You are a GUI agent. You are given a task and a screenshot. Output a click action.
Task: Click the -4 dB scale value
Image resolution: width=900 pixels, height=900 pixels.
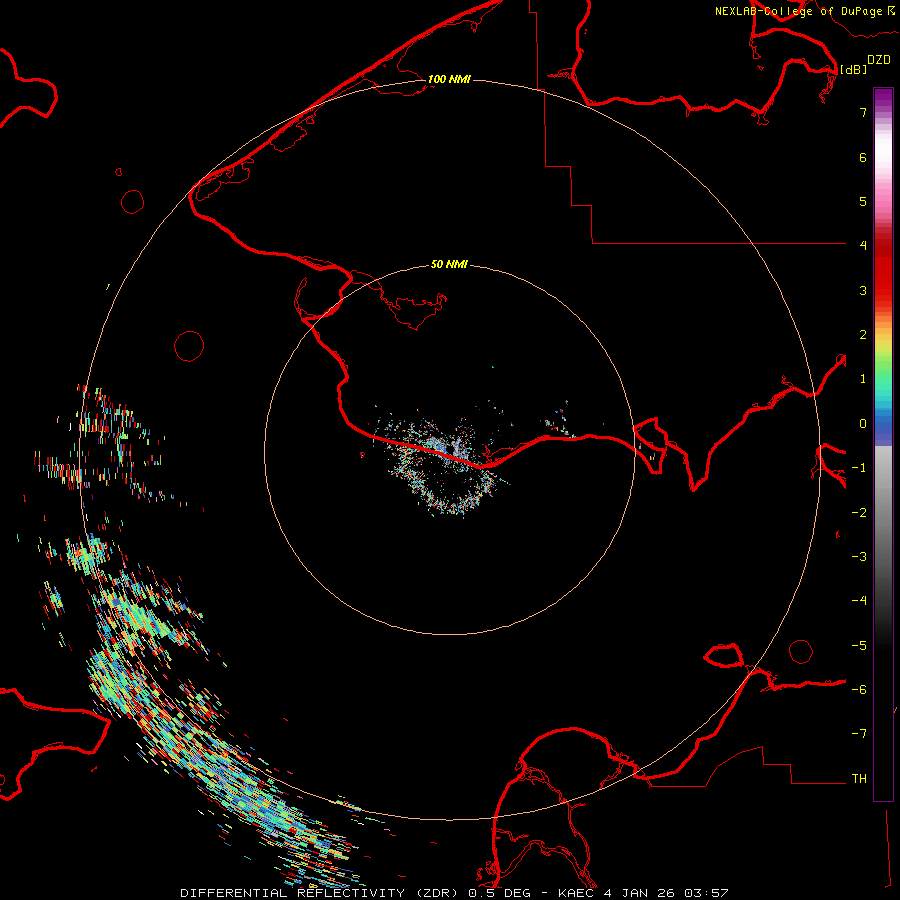click(859, 601)
